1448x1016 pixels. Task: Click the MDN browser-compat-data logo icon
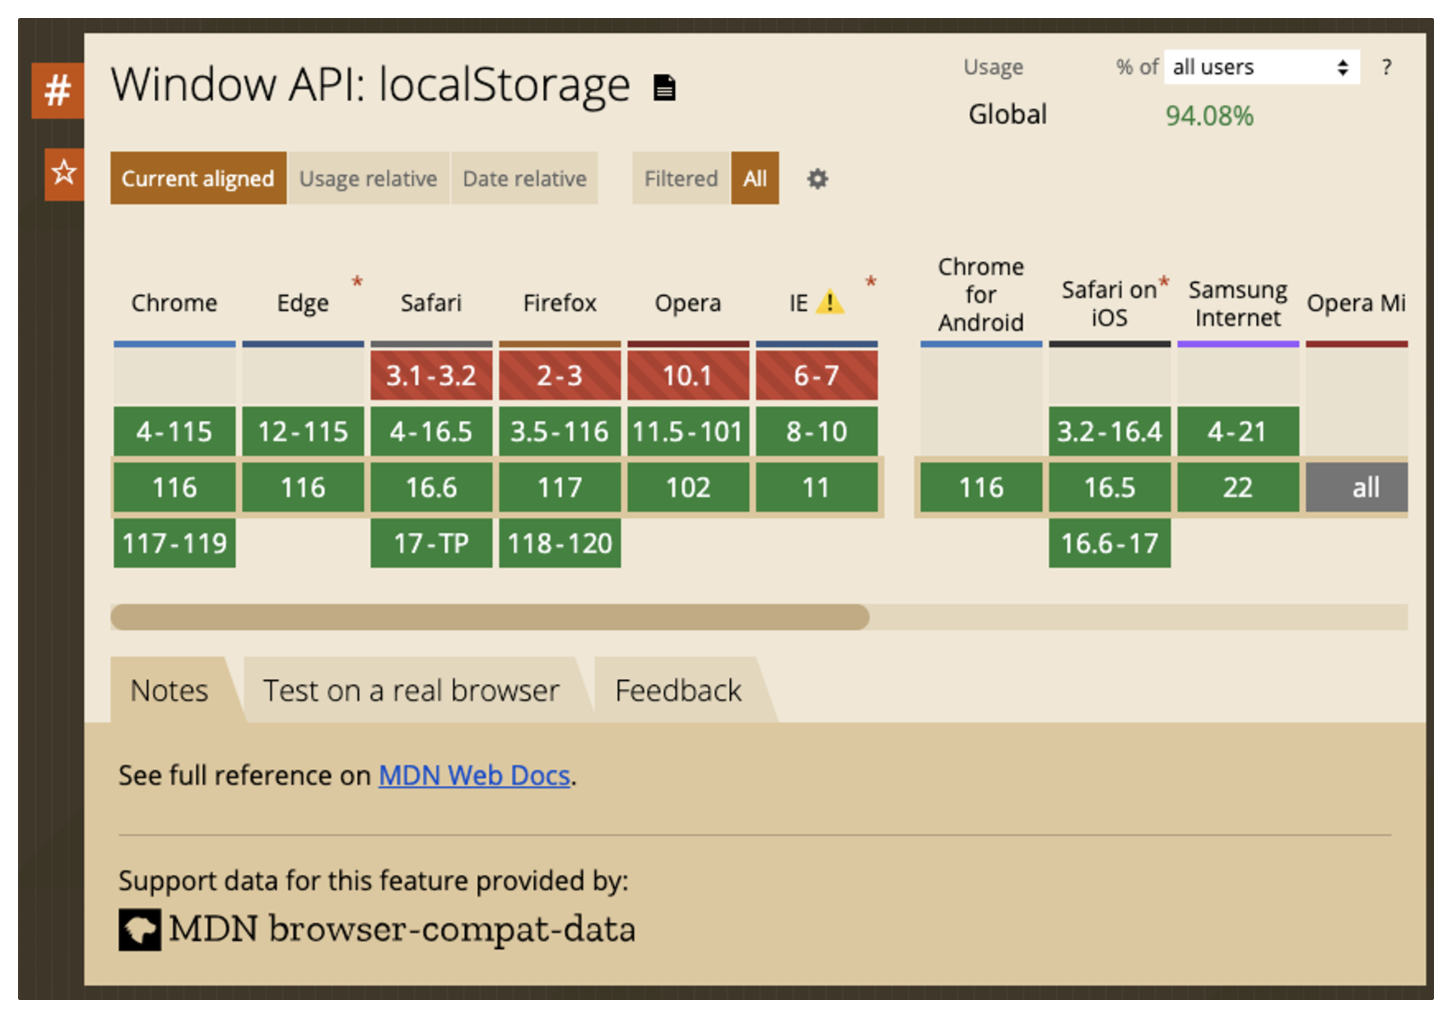[x=140, y=929]
